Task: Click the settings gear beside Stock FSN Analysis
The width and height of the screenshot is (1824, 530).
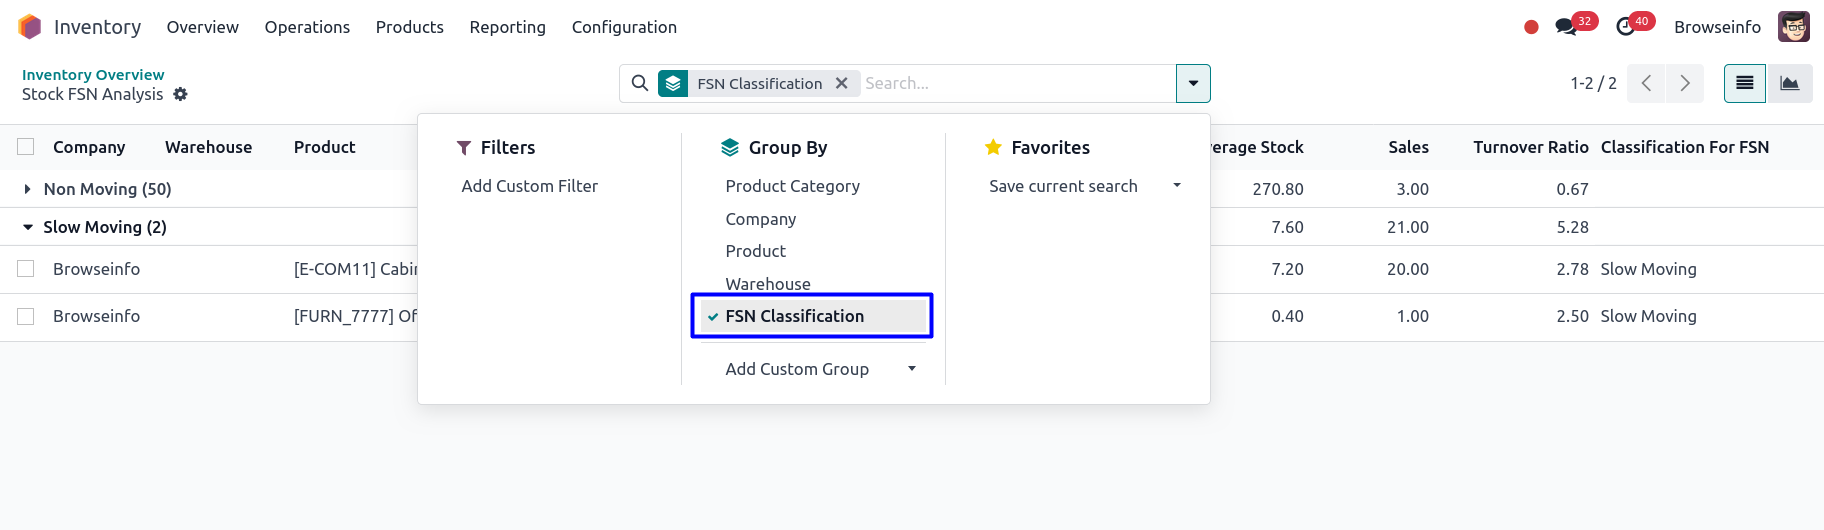Action: coord(180,94)
